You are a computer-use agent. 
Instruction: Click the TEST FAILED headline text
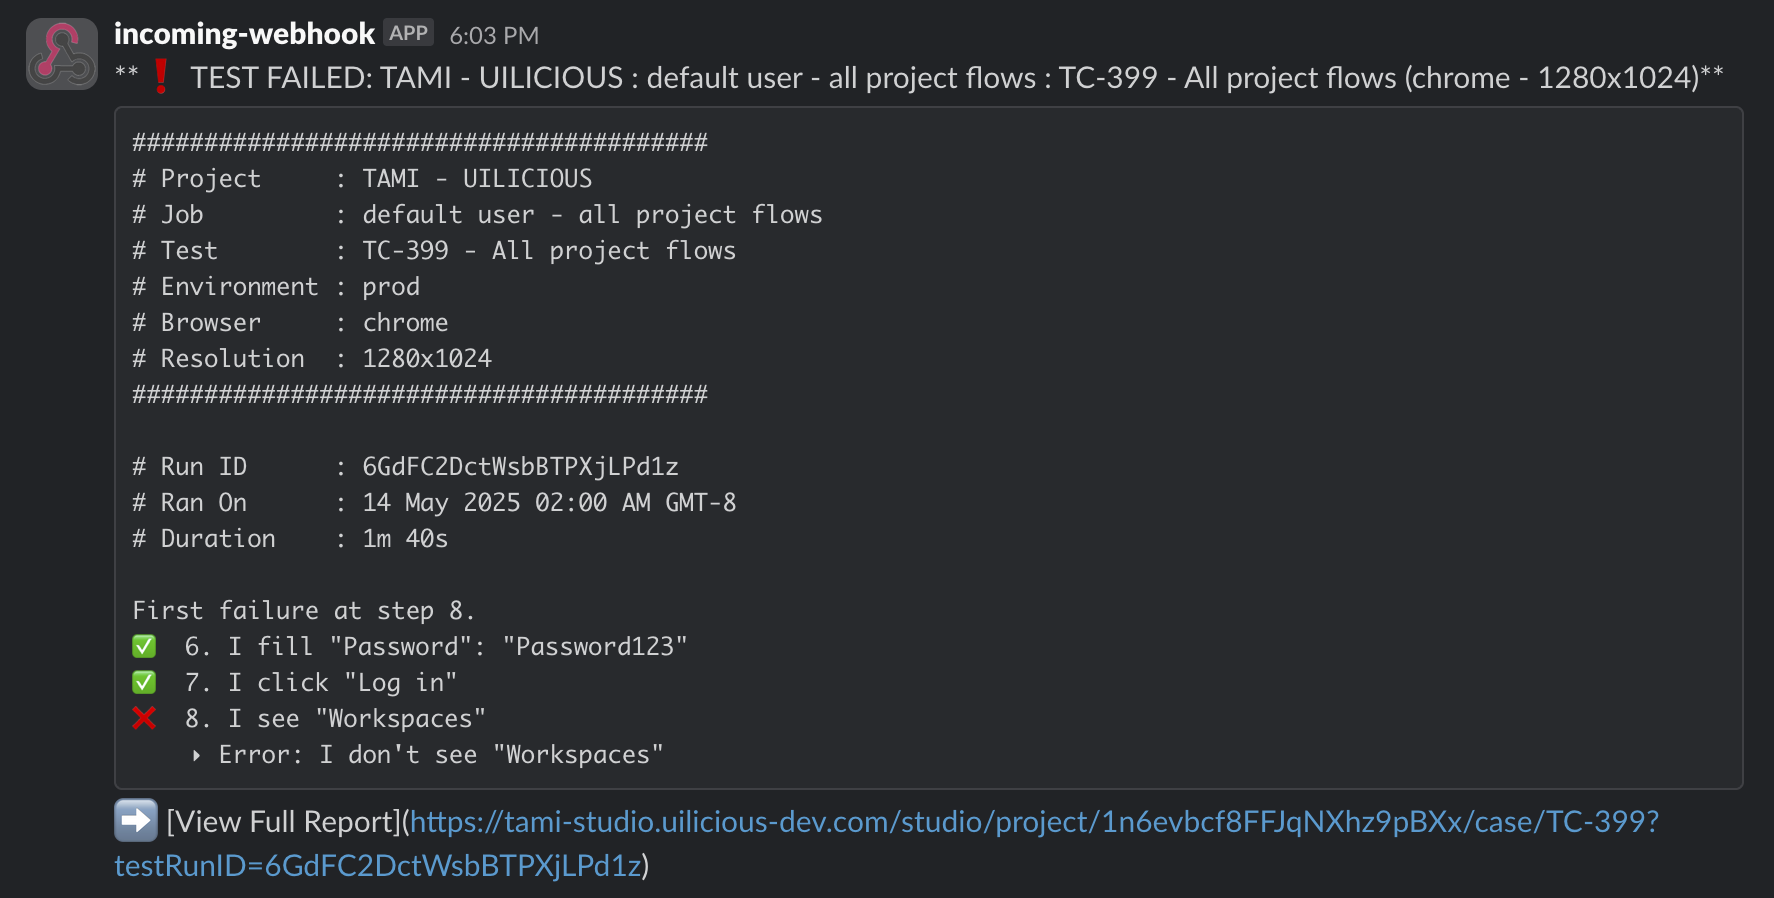coord(320,78)
